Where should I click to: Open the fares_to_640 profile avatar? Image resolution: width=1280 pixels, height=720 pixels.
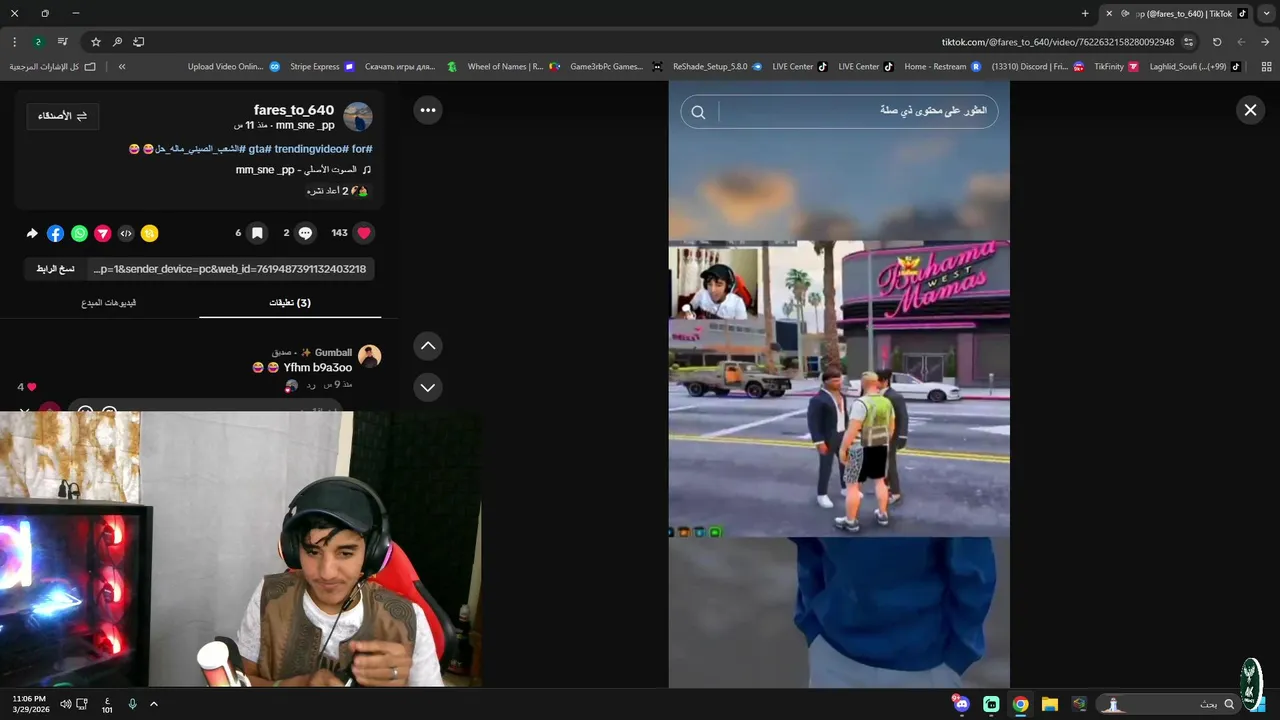358,117
